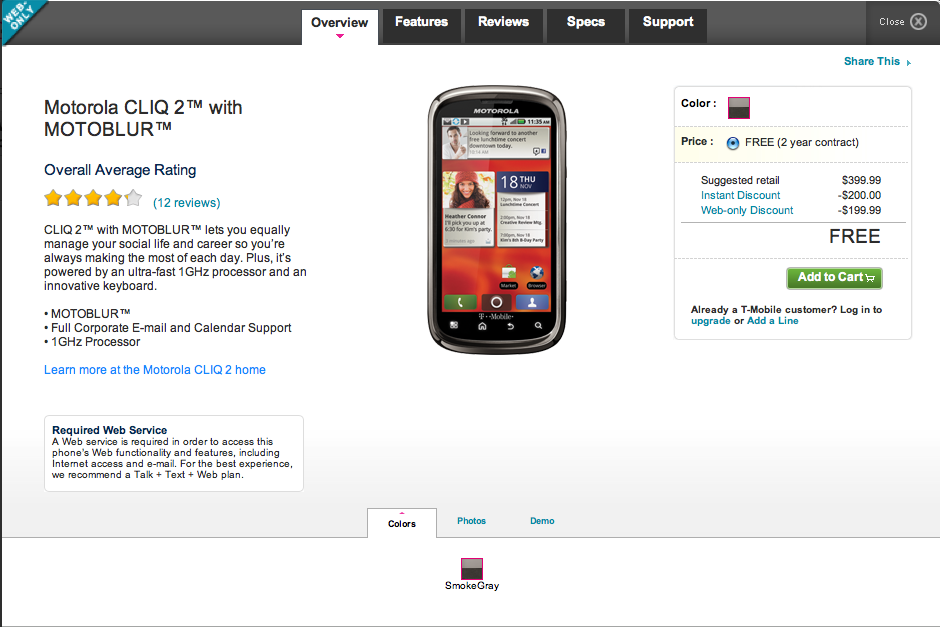
Task: Open the Specs tab
Action: pyautogui.click(x=586, y=22)
